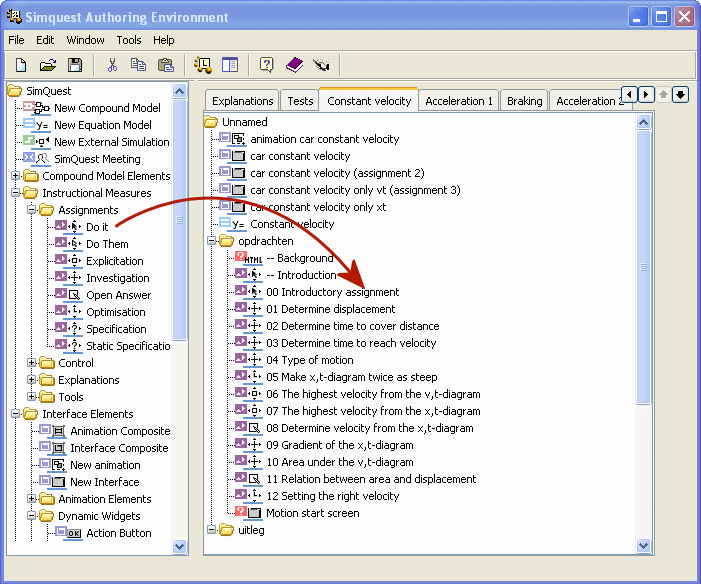The image size is (701, 584).
Task: Click the left tab navigation arrow
Action: point(629,94)
